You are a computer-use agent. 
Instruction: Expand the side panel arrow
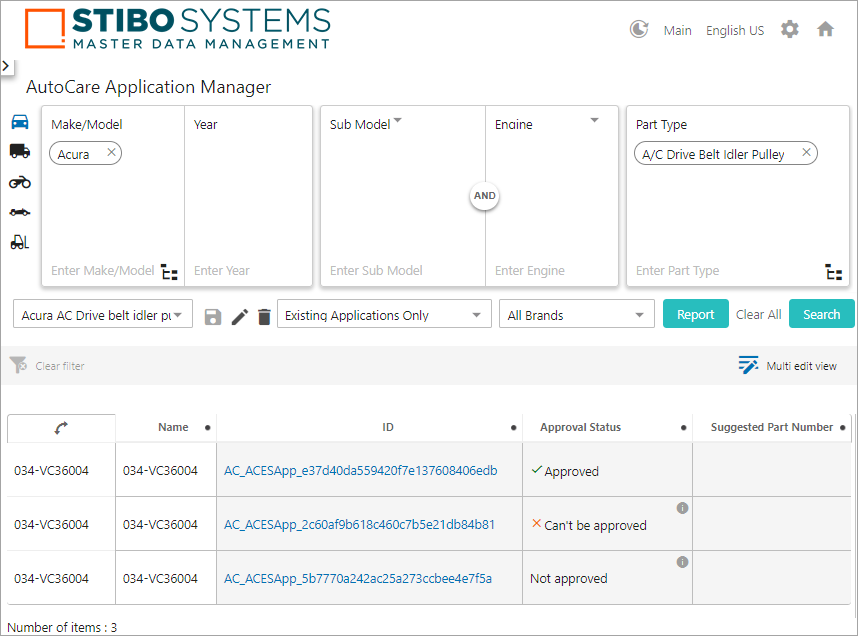click(x=6, y=66)
